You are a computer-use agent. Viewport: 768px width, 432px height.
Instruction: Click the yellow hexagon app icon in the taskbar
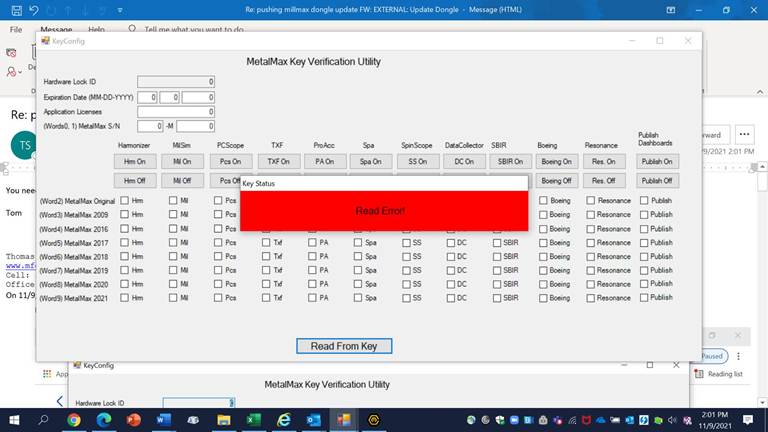coord(374,420)
